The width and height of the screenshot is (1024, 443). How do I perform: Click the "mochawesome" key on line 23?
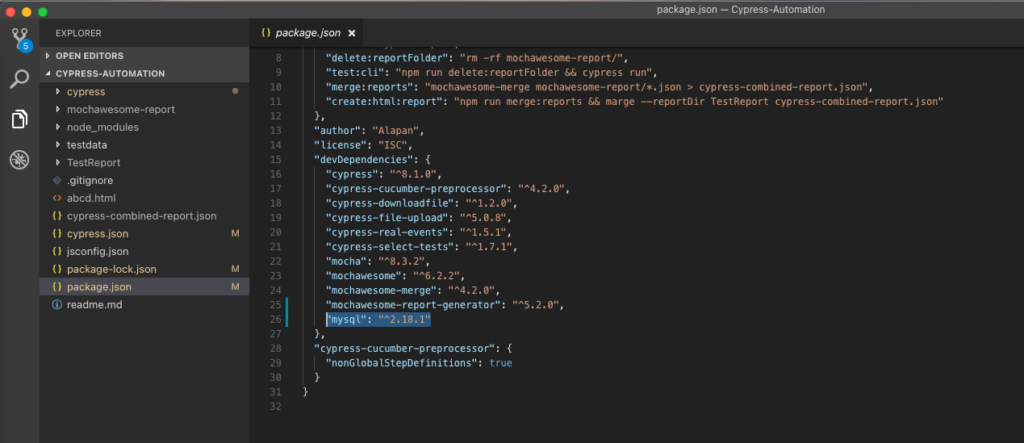pyautogui.click(x=362, y=276)
